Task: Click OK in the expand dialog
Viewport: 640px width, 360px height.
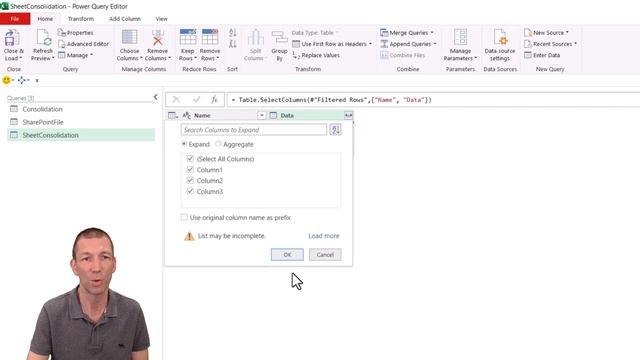Action: pyautogui.click(x=287, y=255)
